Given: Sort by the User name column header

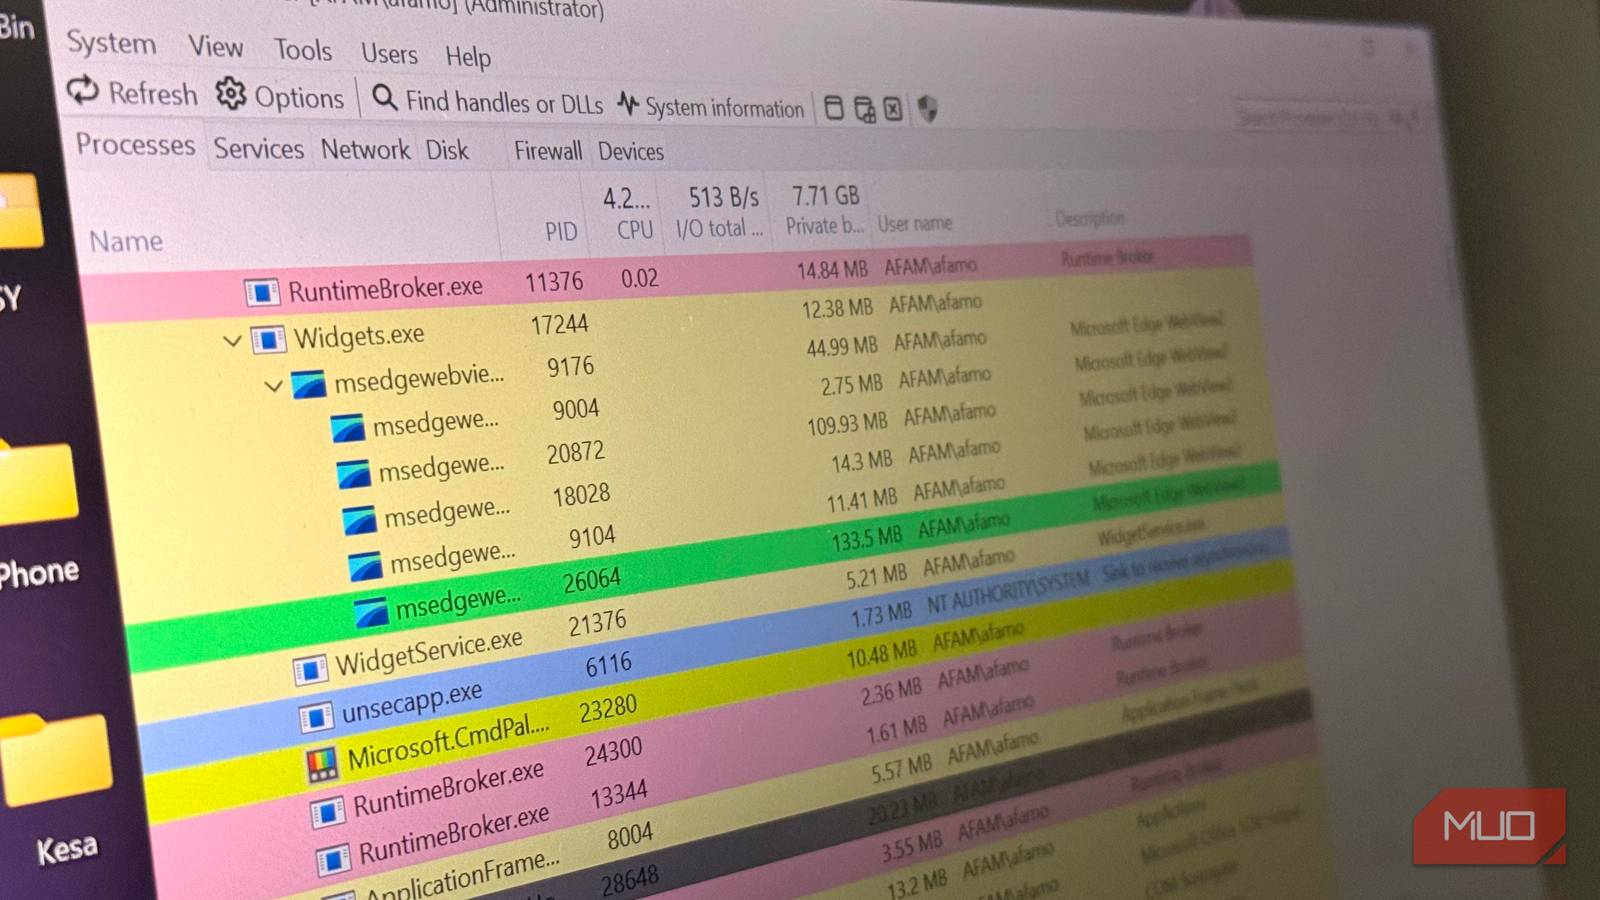Looking at the screenshot, I should pos(915,224).
